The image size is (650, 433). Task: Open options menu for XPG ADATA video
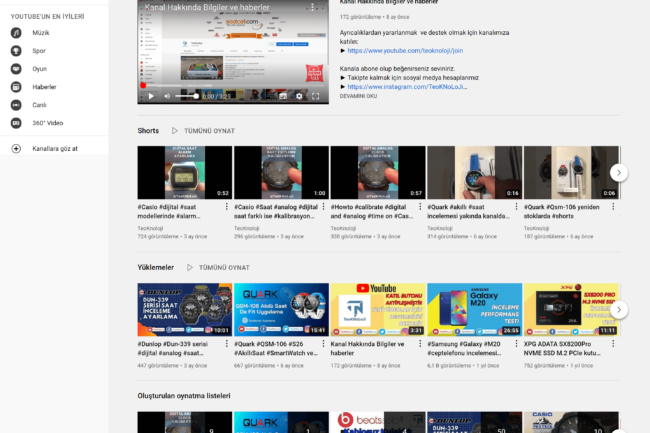click(x=613, y=344)
